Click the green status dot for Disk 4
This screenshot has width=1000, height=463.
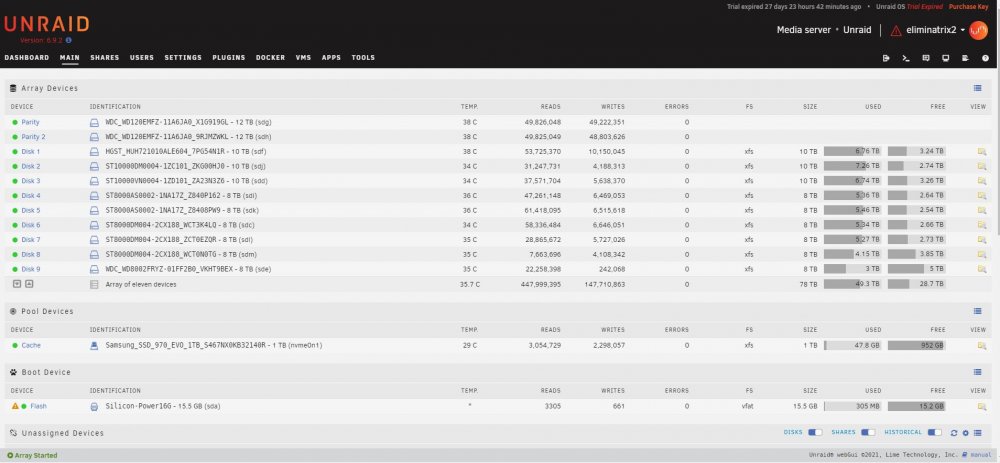point(15,196)
